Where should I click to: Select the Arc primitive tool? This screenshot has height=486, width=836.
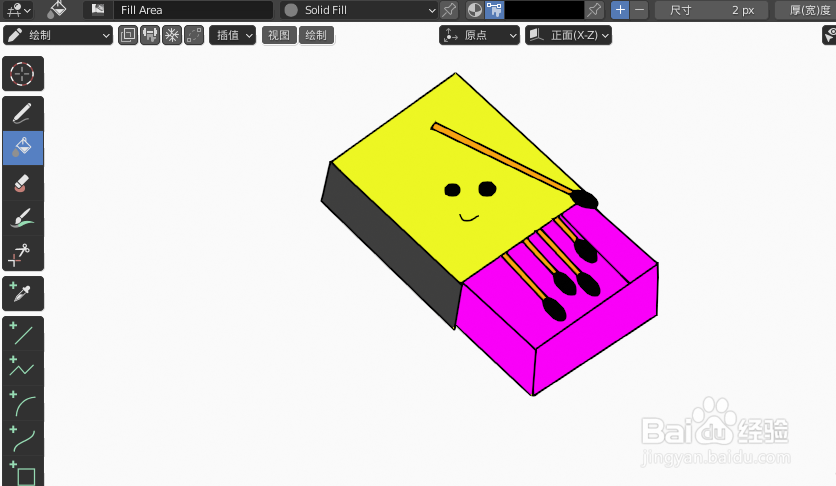[x=22, y=403]
